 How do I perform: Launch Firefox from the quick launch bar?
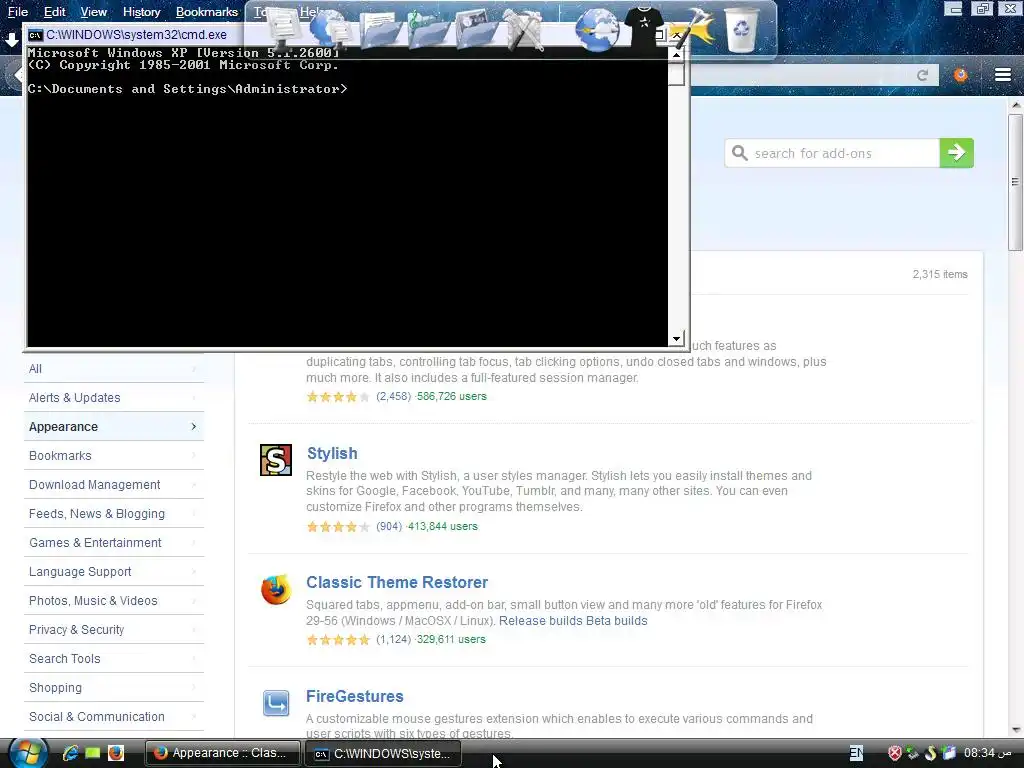[116, 753]
